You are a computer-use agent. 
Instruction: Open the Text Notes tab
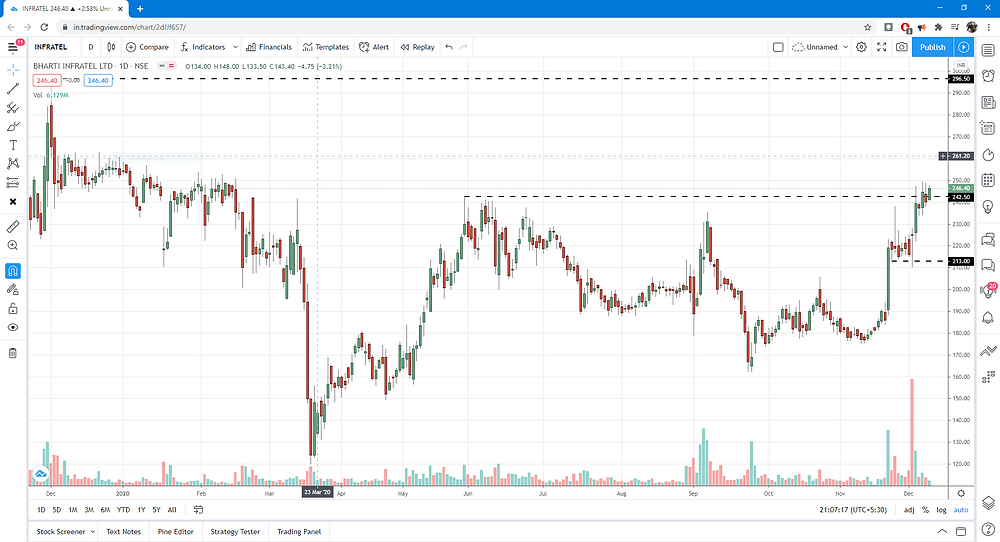tap(124, 532)
